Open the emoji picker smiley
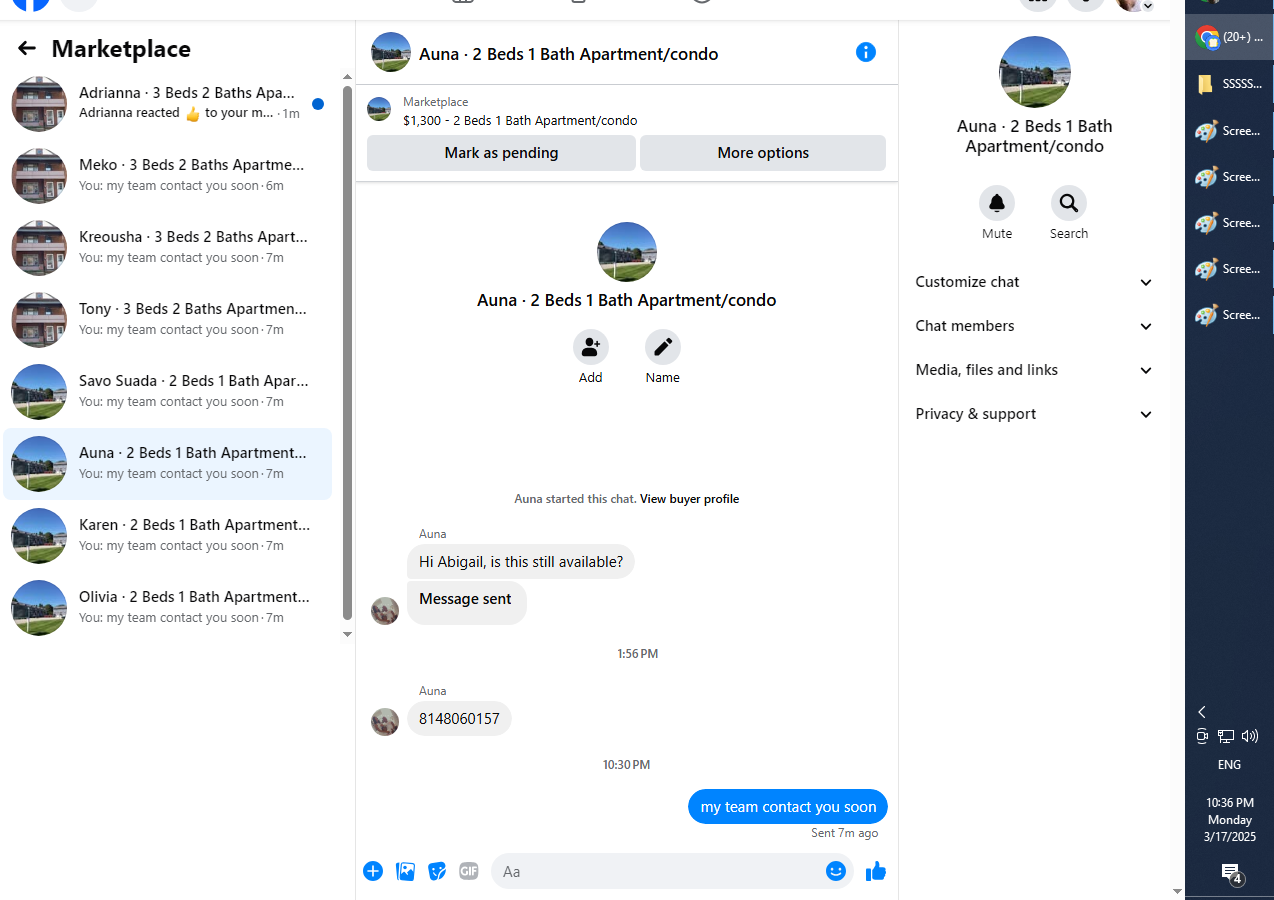Screen dimensions: 1274x900 coord(836,871)
